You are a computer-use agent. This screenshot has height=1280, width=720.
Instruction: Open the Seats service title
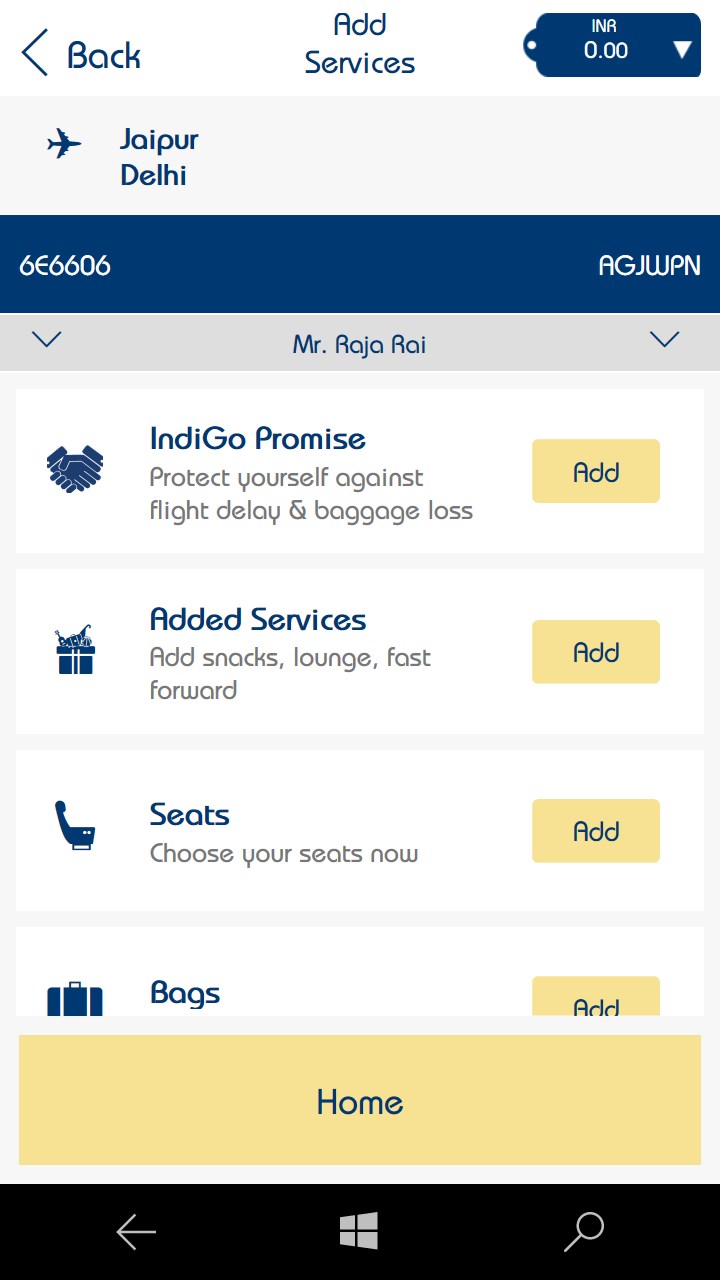click(x=190, y=815)
